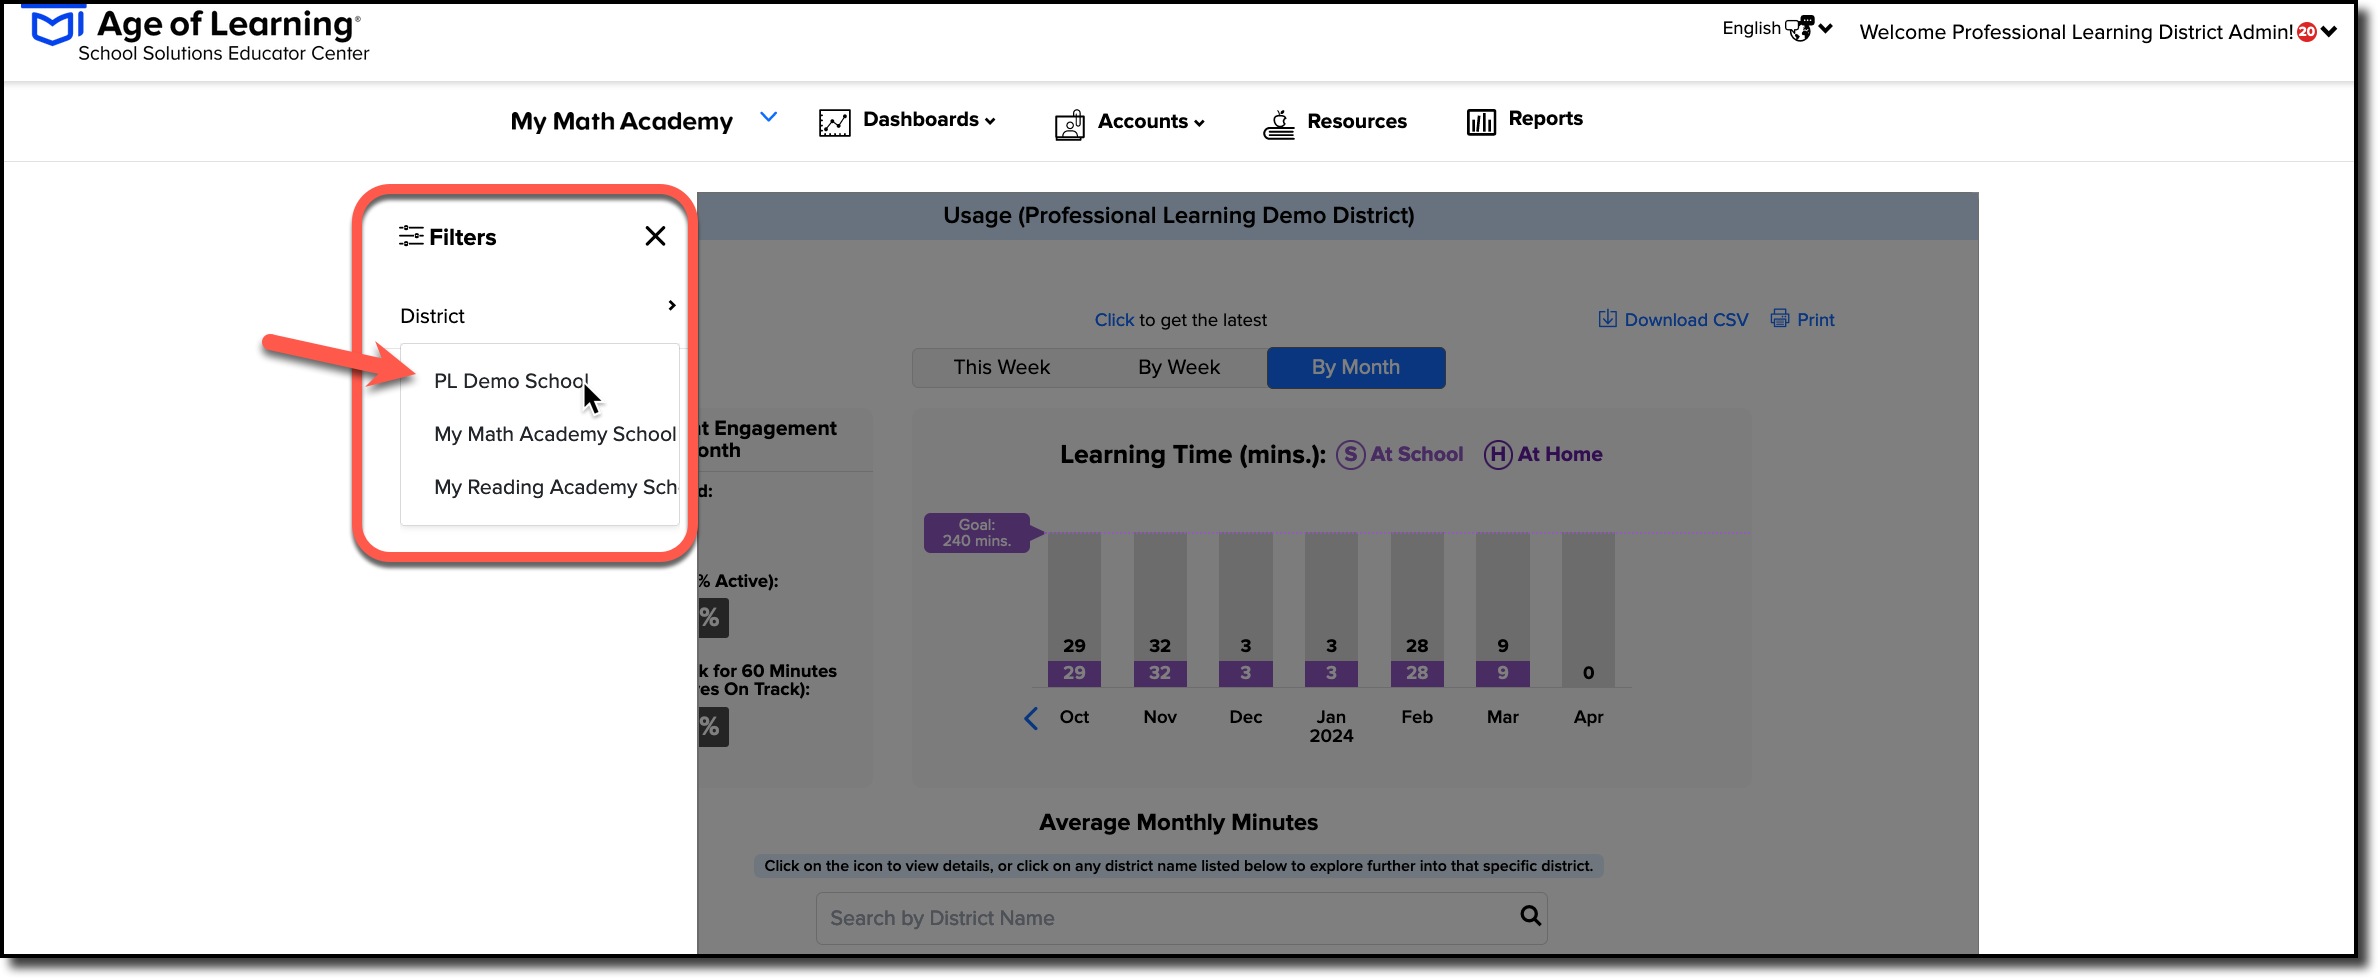This screenshot has width=2378, height=978.
Task: Close the Filters panel
Action: pos(655,236)
